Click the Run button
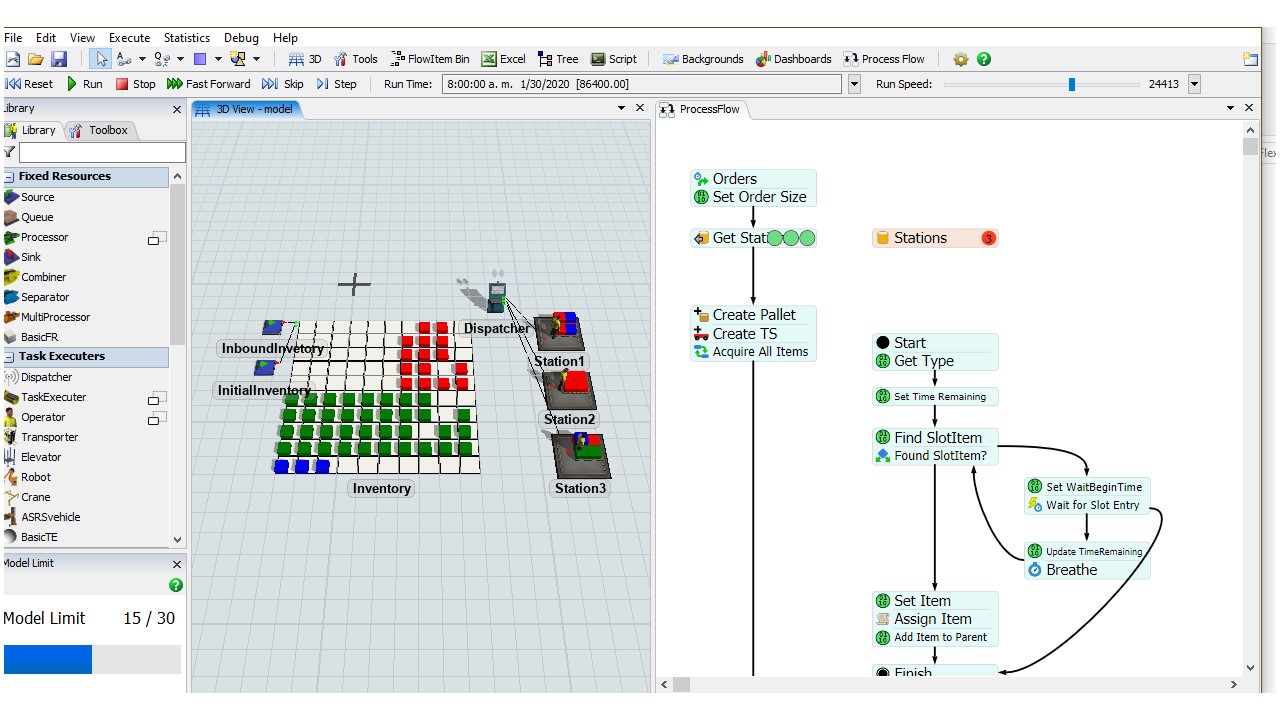Screen dimensions: 1280x720 pyautogui.click(x=85, y=84)
